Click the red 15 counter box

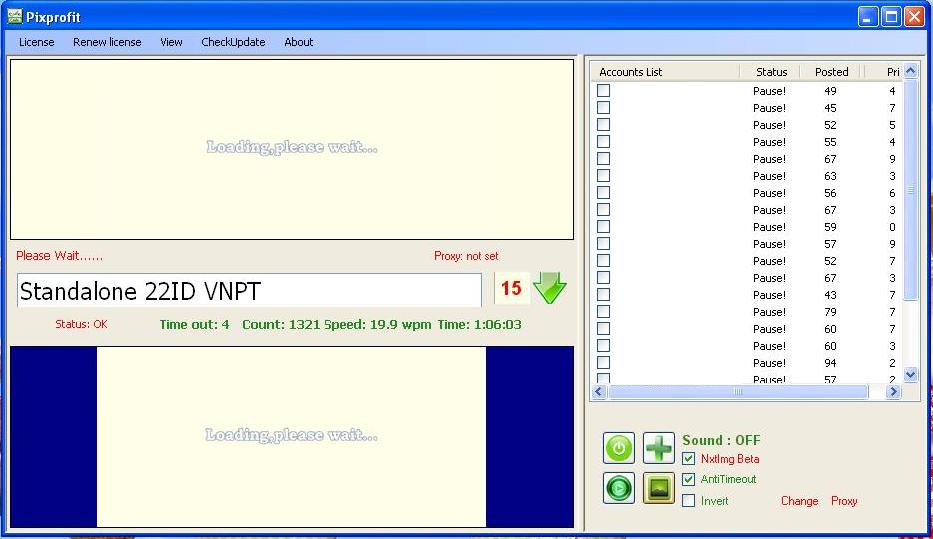[511, 288]
